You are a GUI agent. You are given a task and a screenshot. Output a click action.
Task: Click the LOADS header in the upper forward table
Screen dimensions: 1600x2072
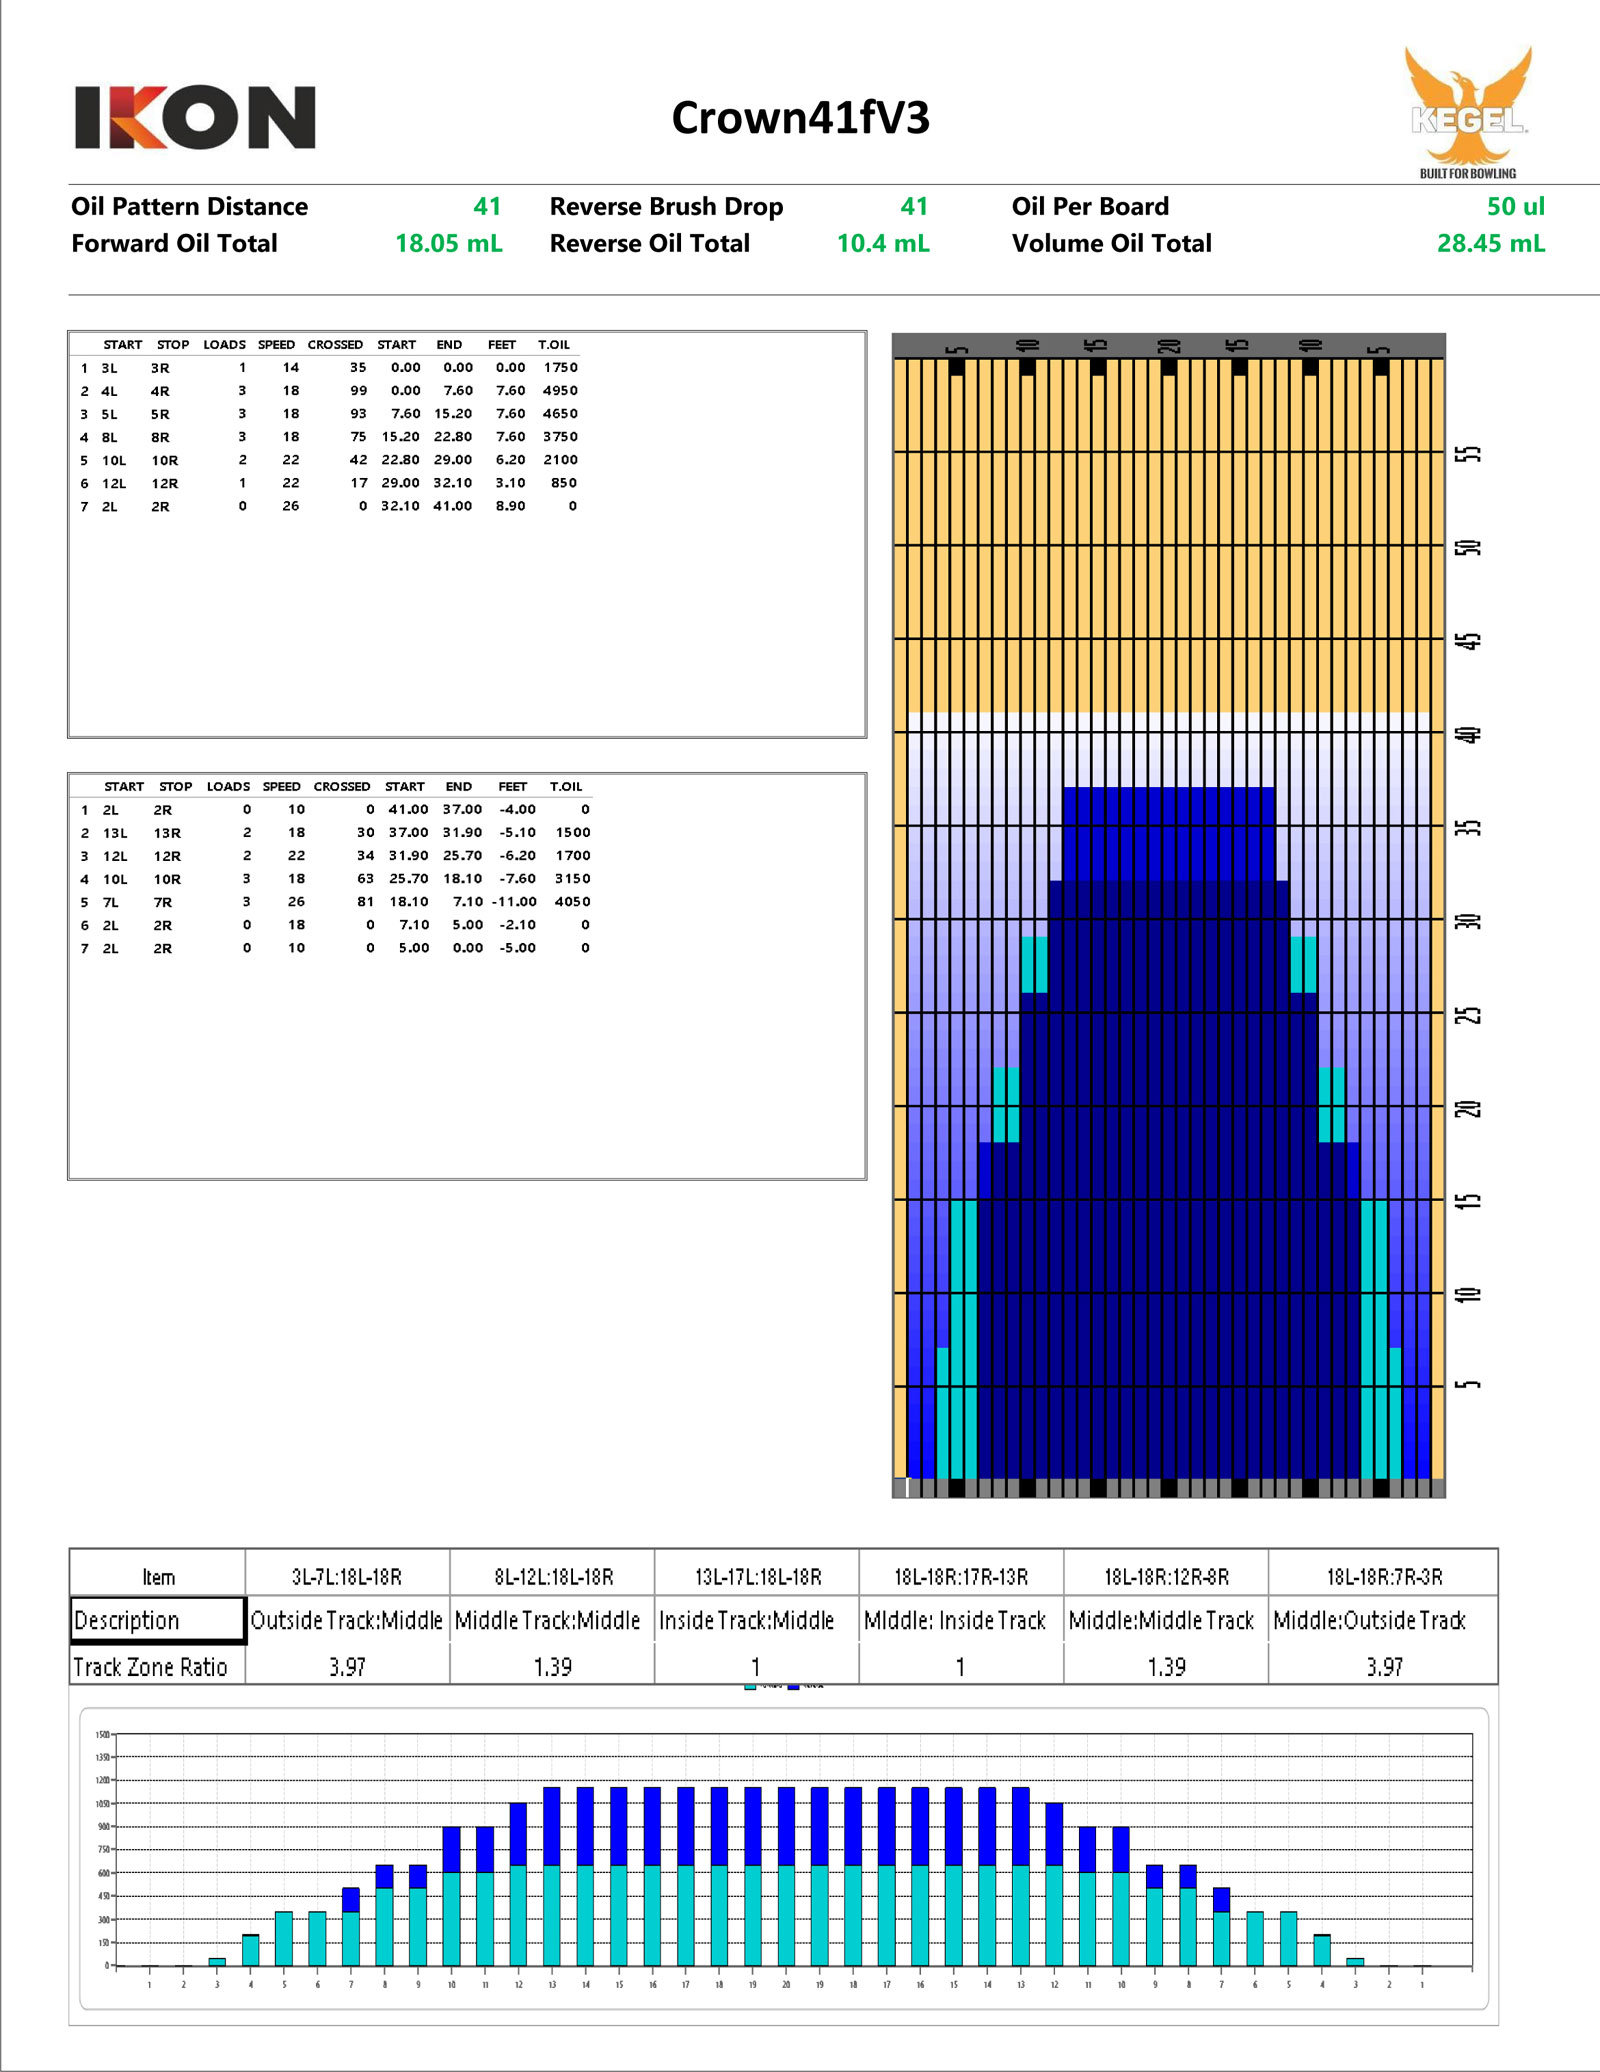click(224, 345)
